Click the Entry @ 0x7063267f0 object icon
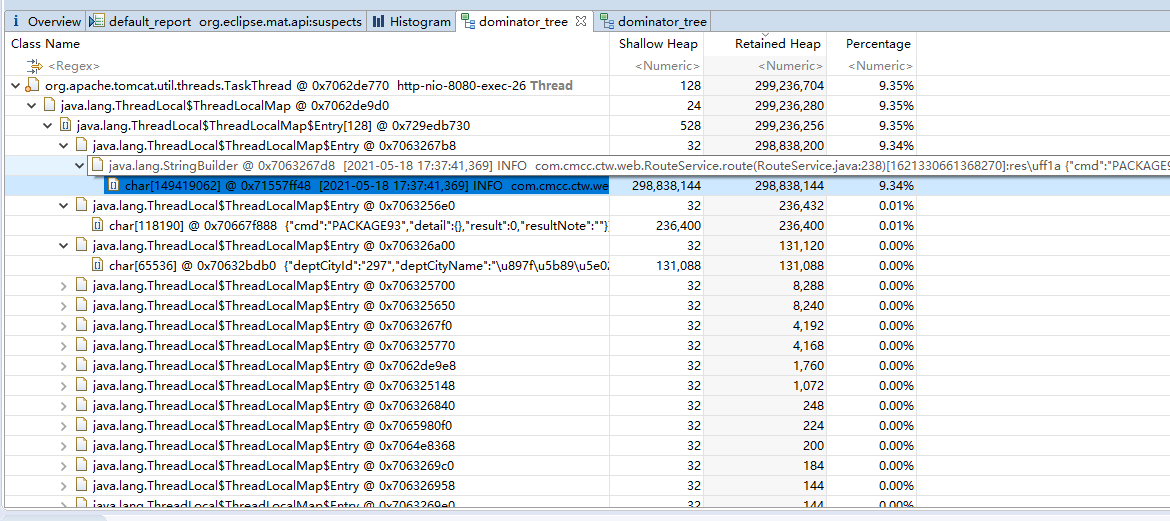Viewport: 1170px width, 521px height. pyautogui.click(x=81, y=325)
